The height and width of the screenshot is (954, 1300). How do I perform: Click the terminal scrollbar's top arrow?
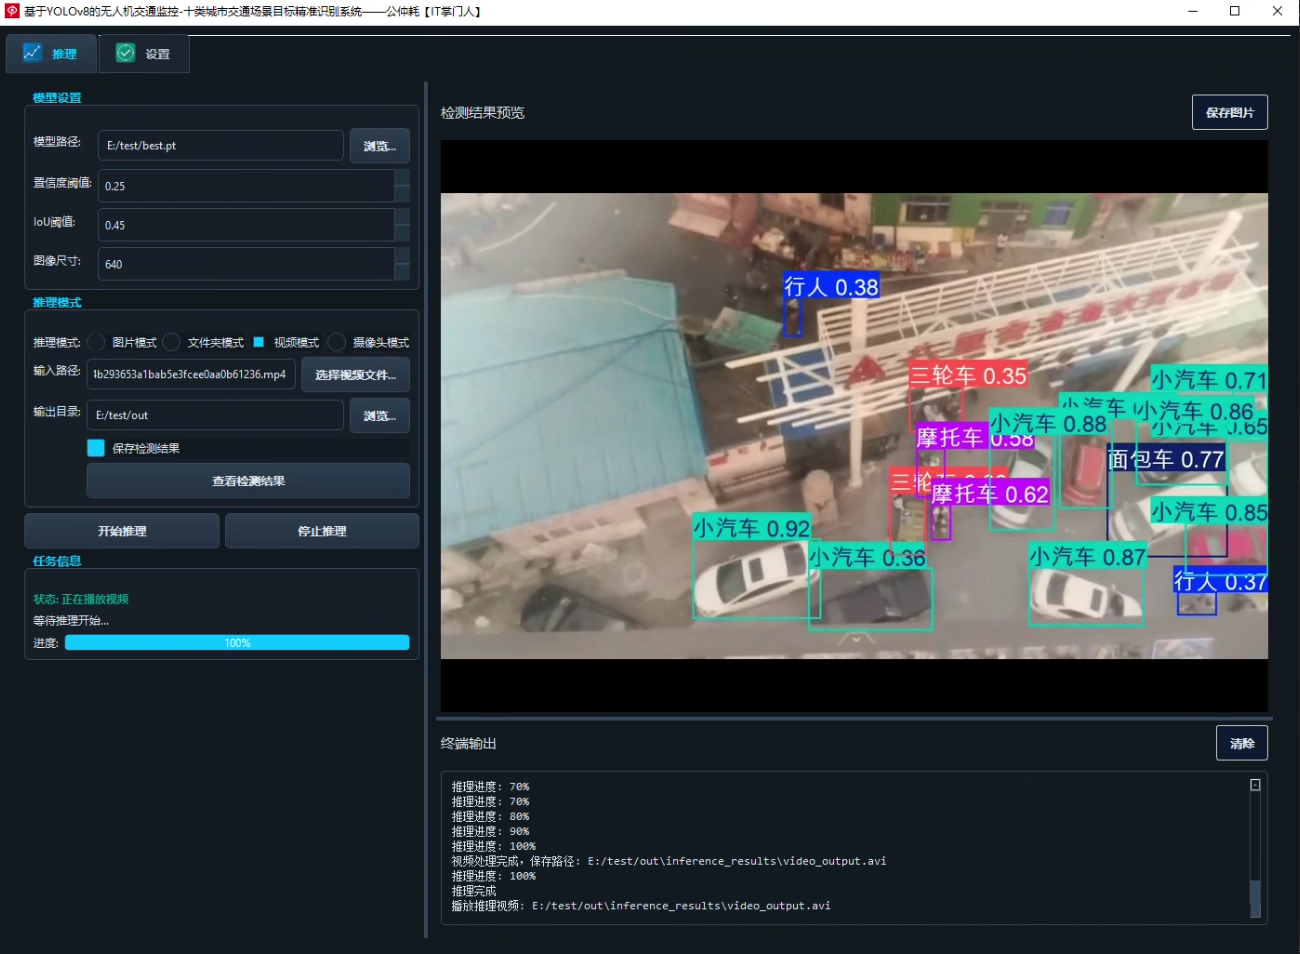coord(1255,785)
